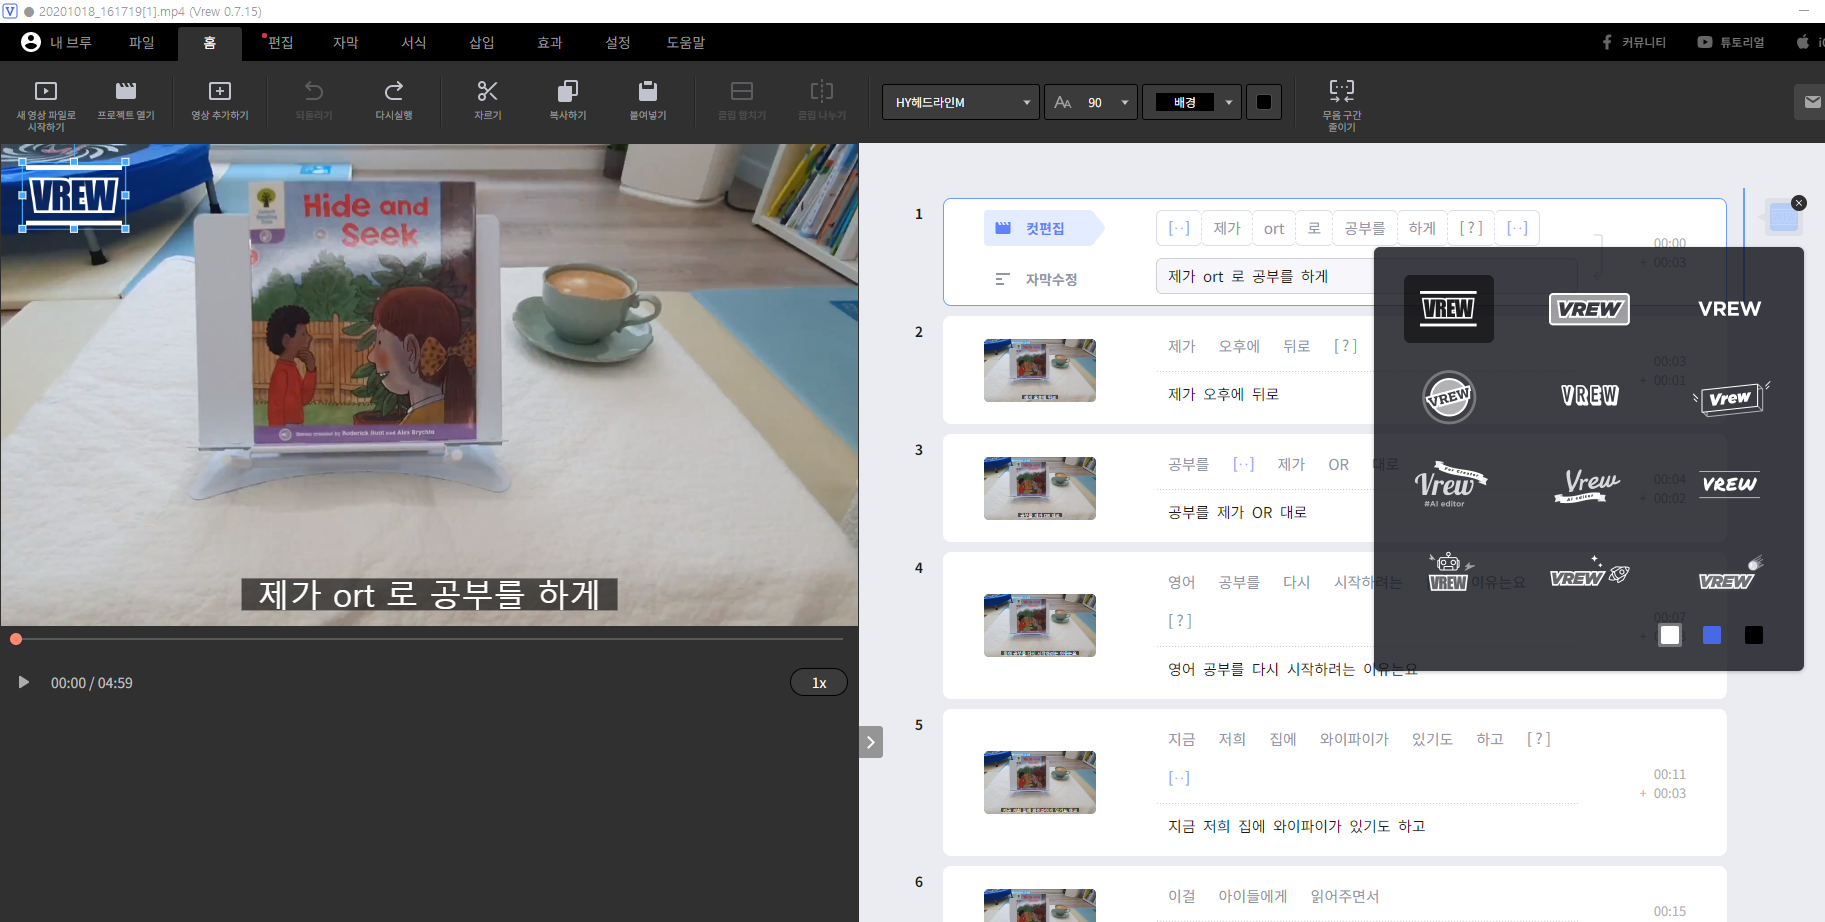This screenshot has width=1825, height=922.
Task: Choose the VREW logo with planet
Action: (x=1589, y=572)
